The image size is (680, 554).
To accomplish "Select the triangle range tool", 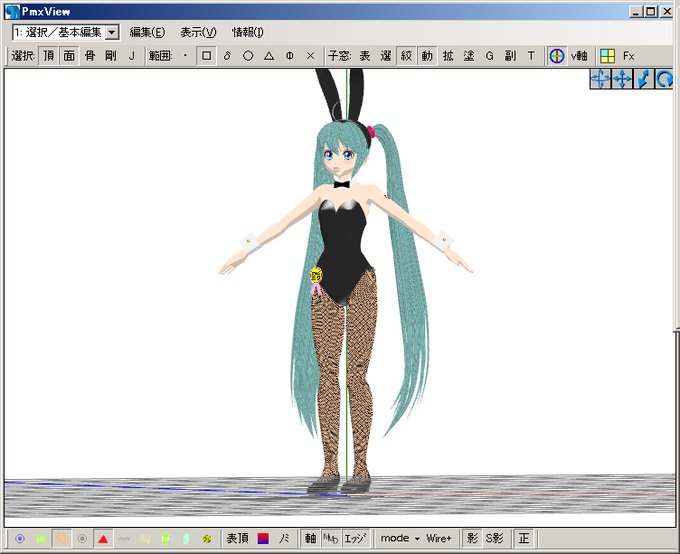I will [x=269, y=56].
